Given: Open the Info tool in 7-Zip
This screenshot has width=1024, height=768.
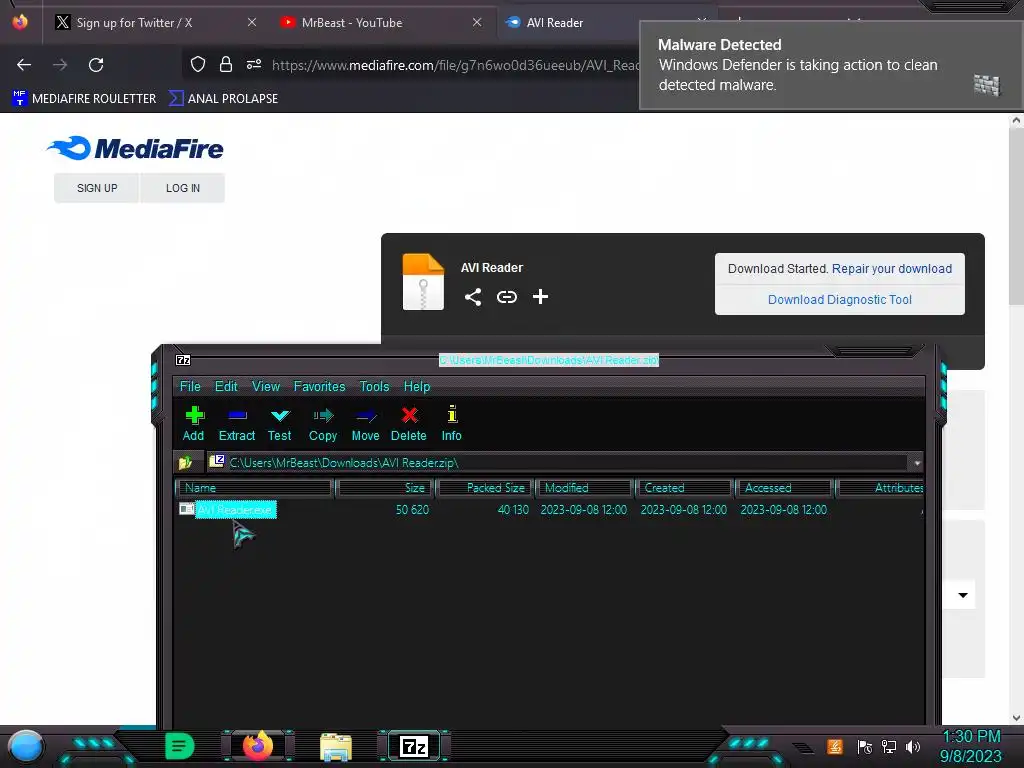Looking at the screenshot, I should point(452,424).
